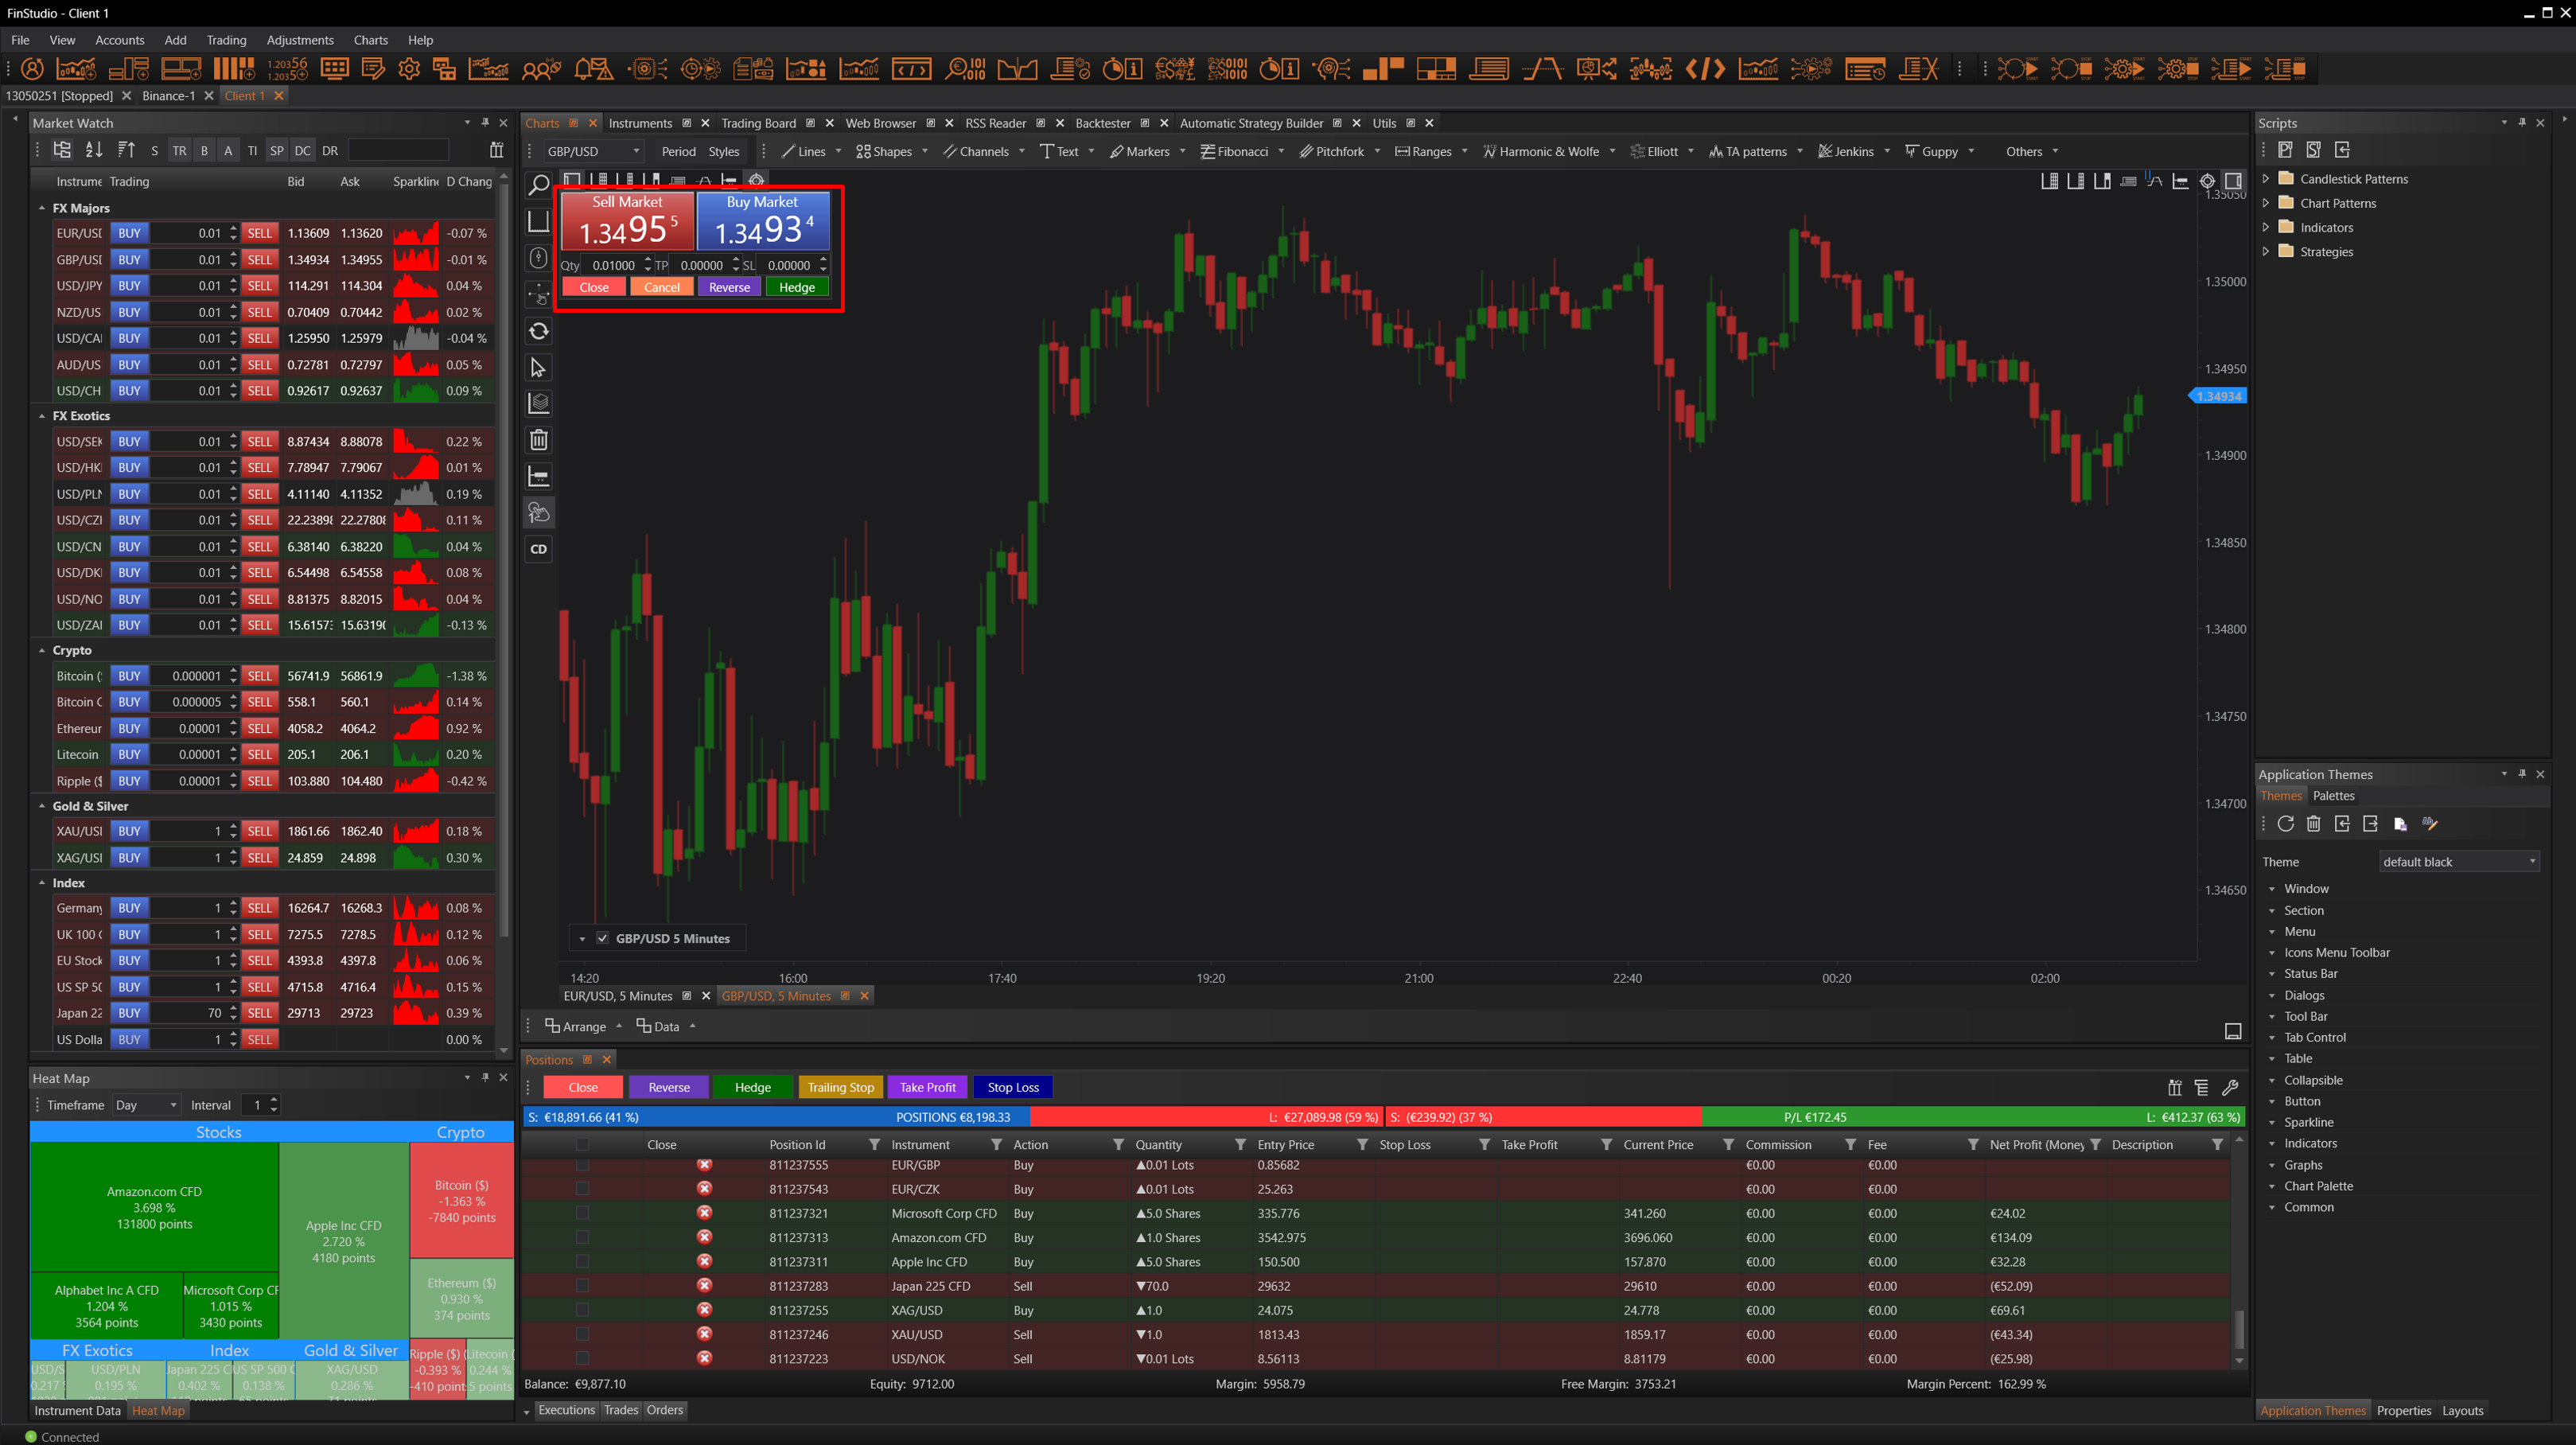2576x1445 pixels.
Task: Click the one-click trading hand icon
Action: tap(538, 513)
